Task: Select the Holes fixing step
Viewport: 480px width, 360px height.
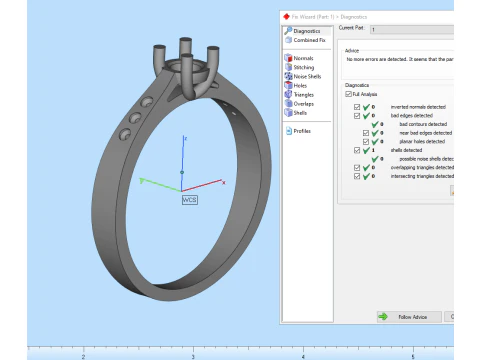Action: click(296, 85)
